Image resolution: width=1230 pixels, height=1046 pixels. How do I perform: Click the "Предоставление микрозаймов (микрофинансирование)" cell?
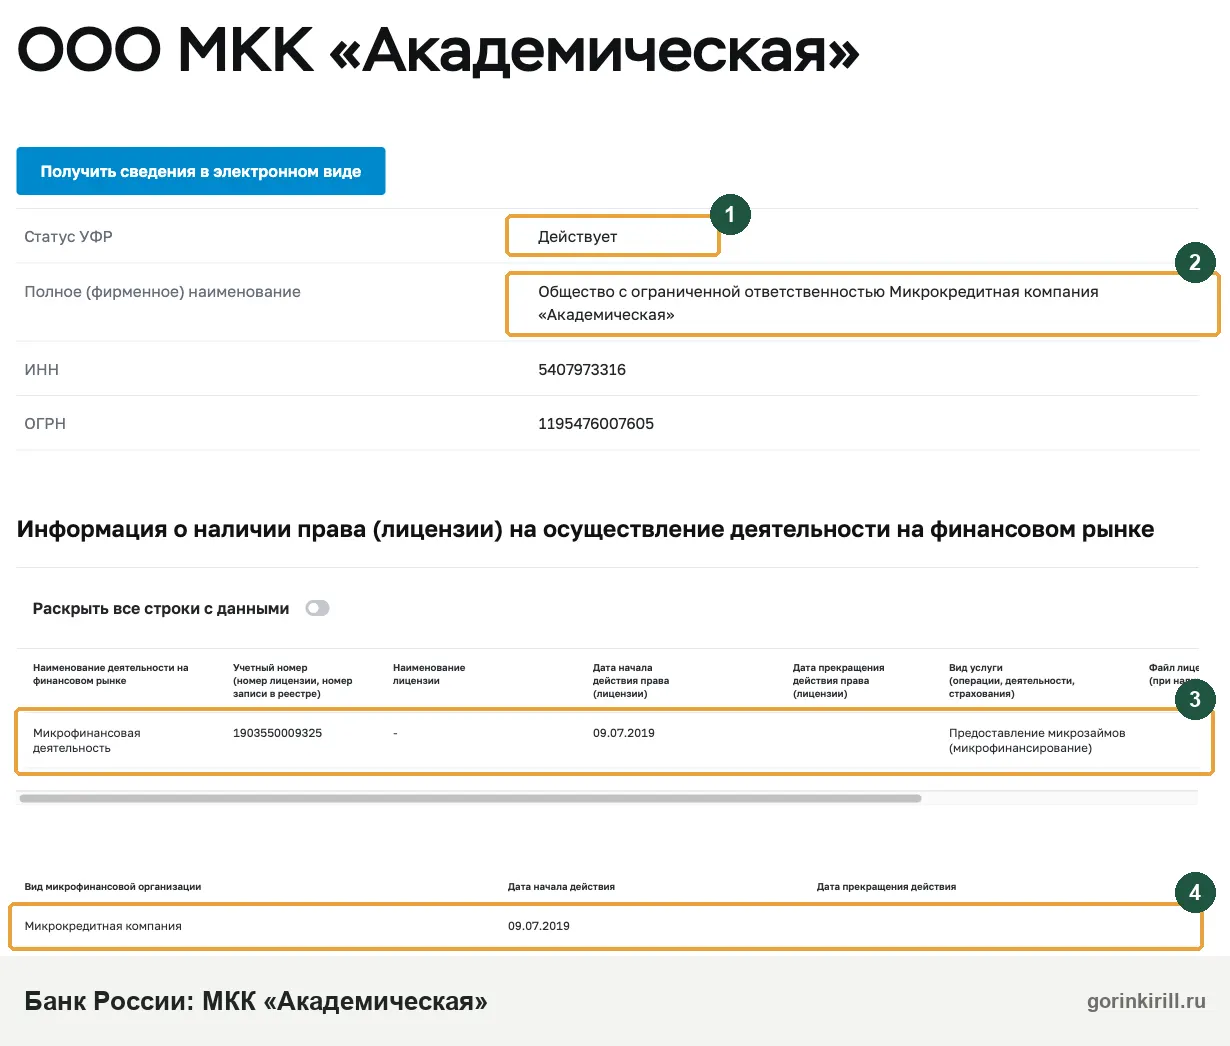[1037, 740]
